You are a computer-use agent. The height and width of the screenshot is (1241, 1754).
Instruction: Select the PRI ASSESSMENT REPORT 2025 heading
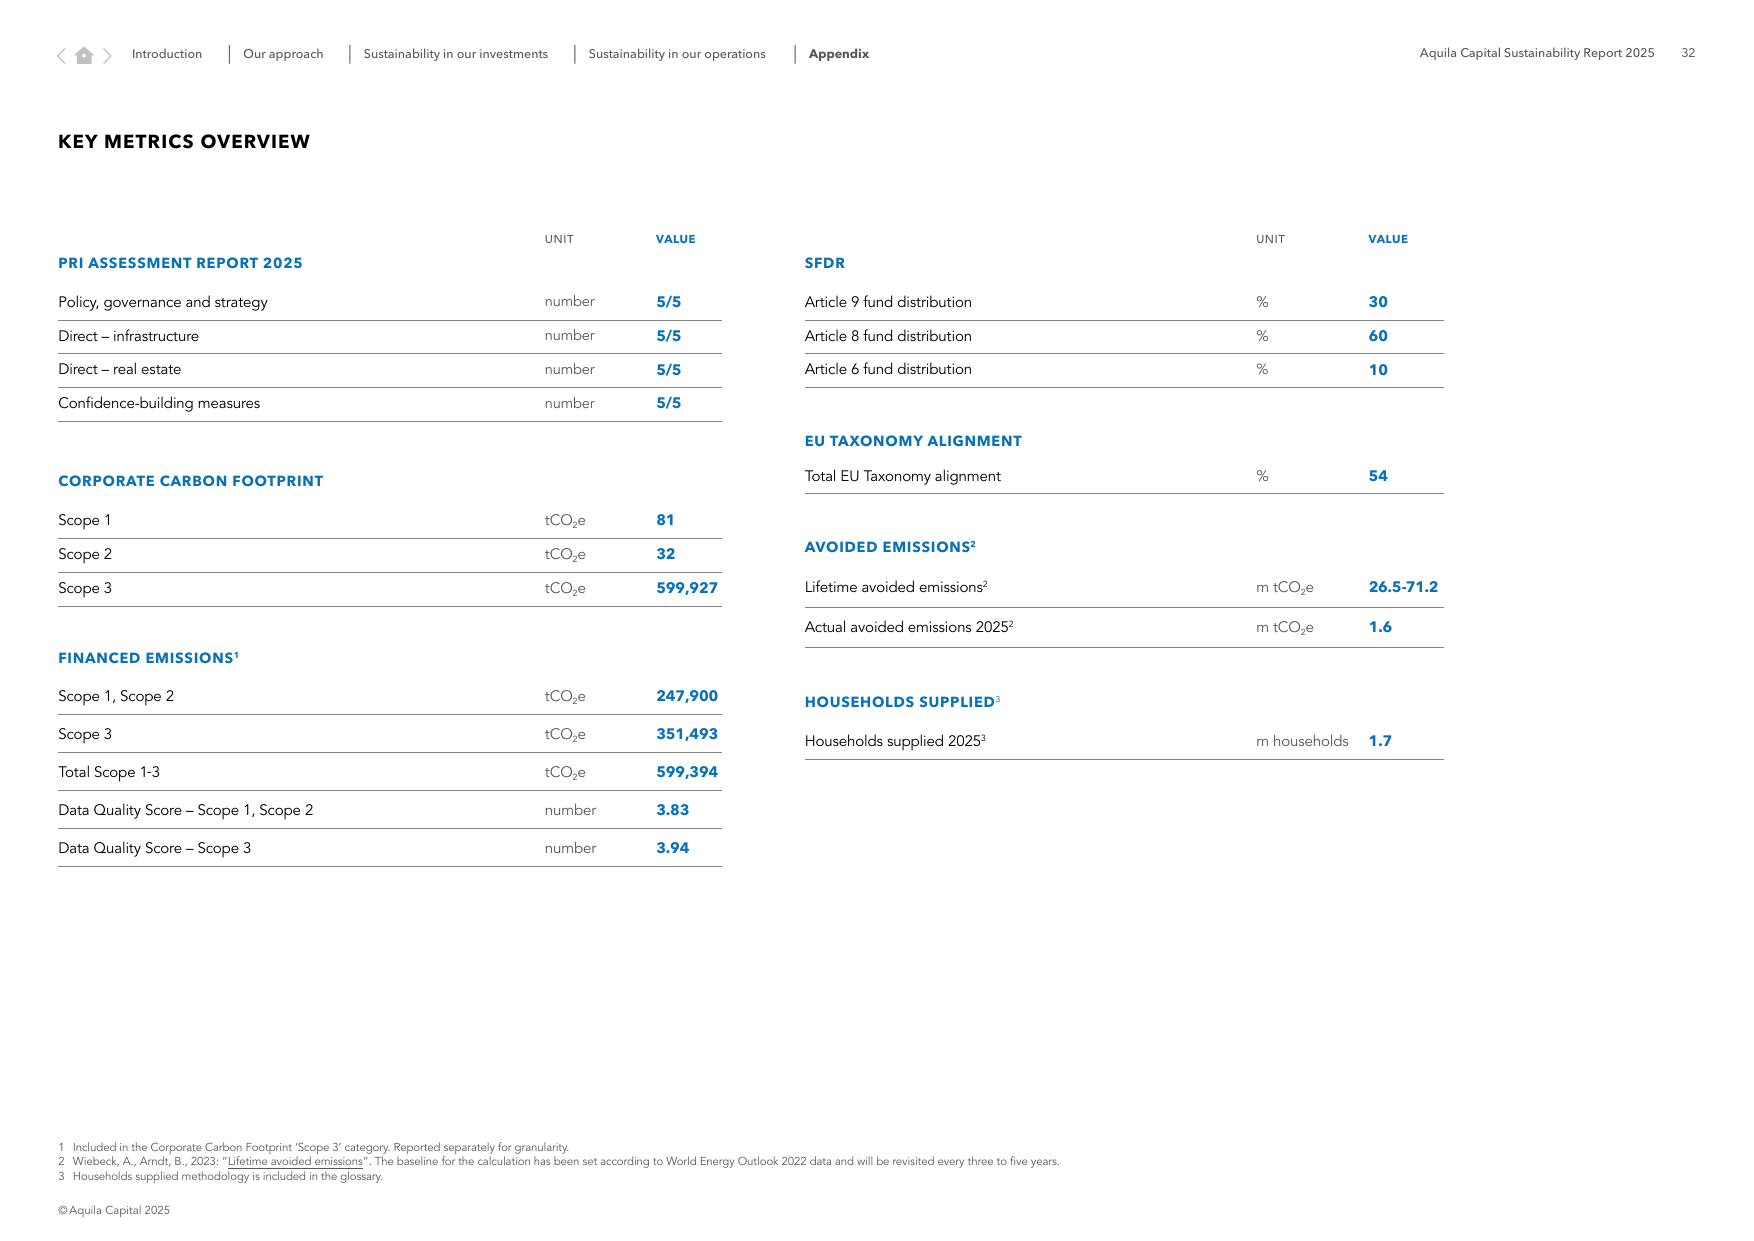tap(180, 263)
